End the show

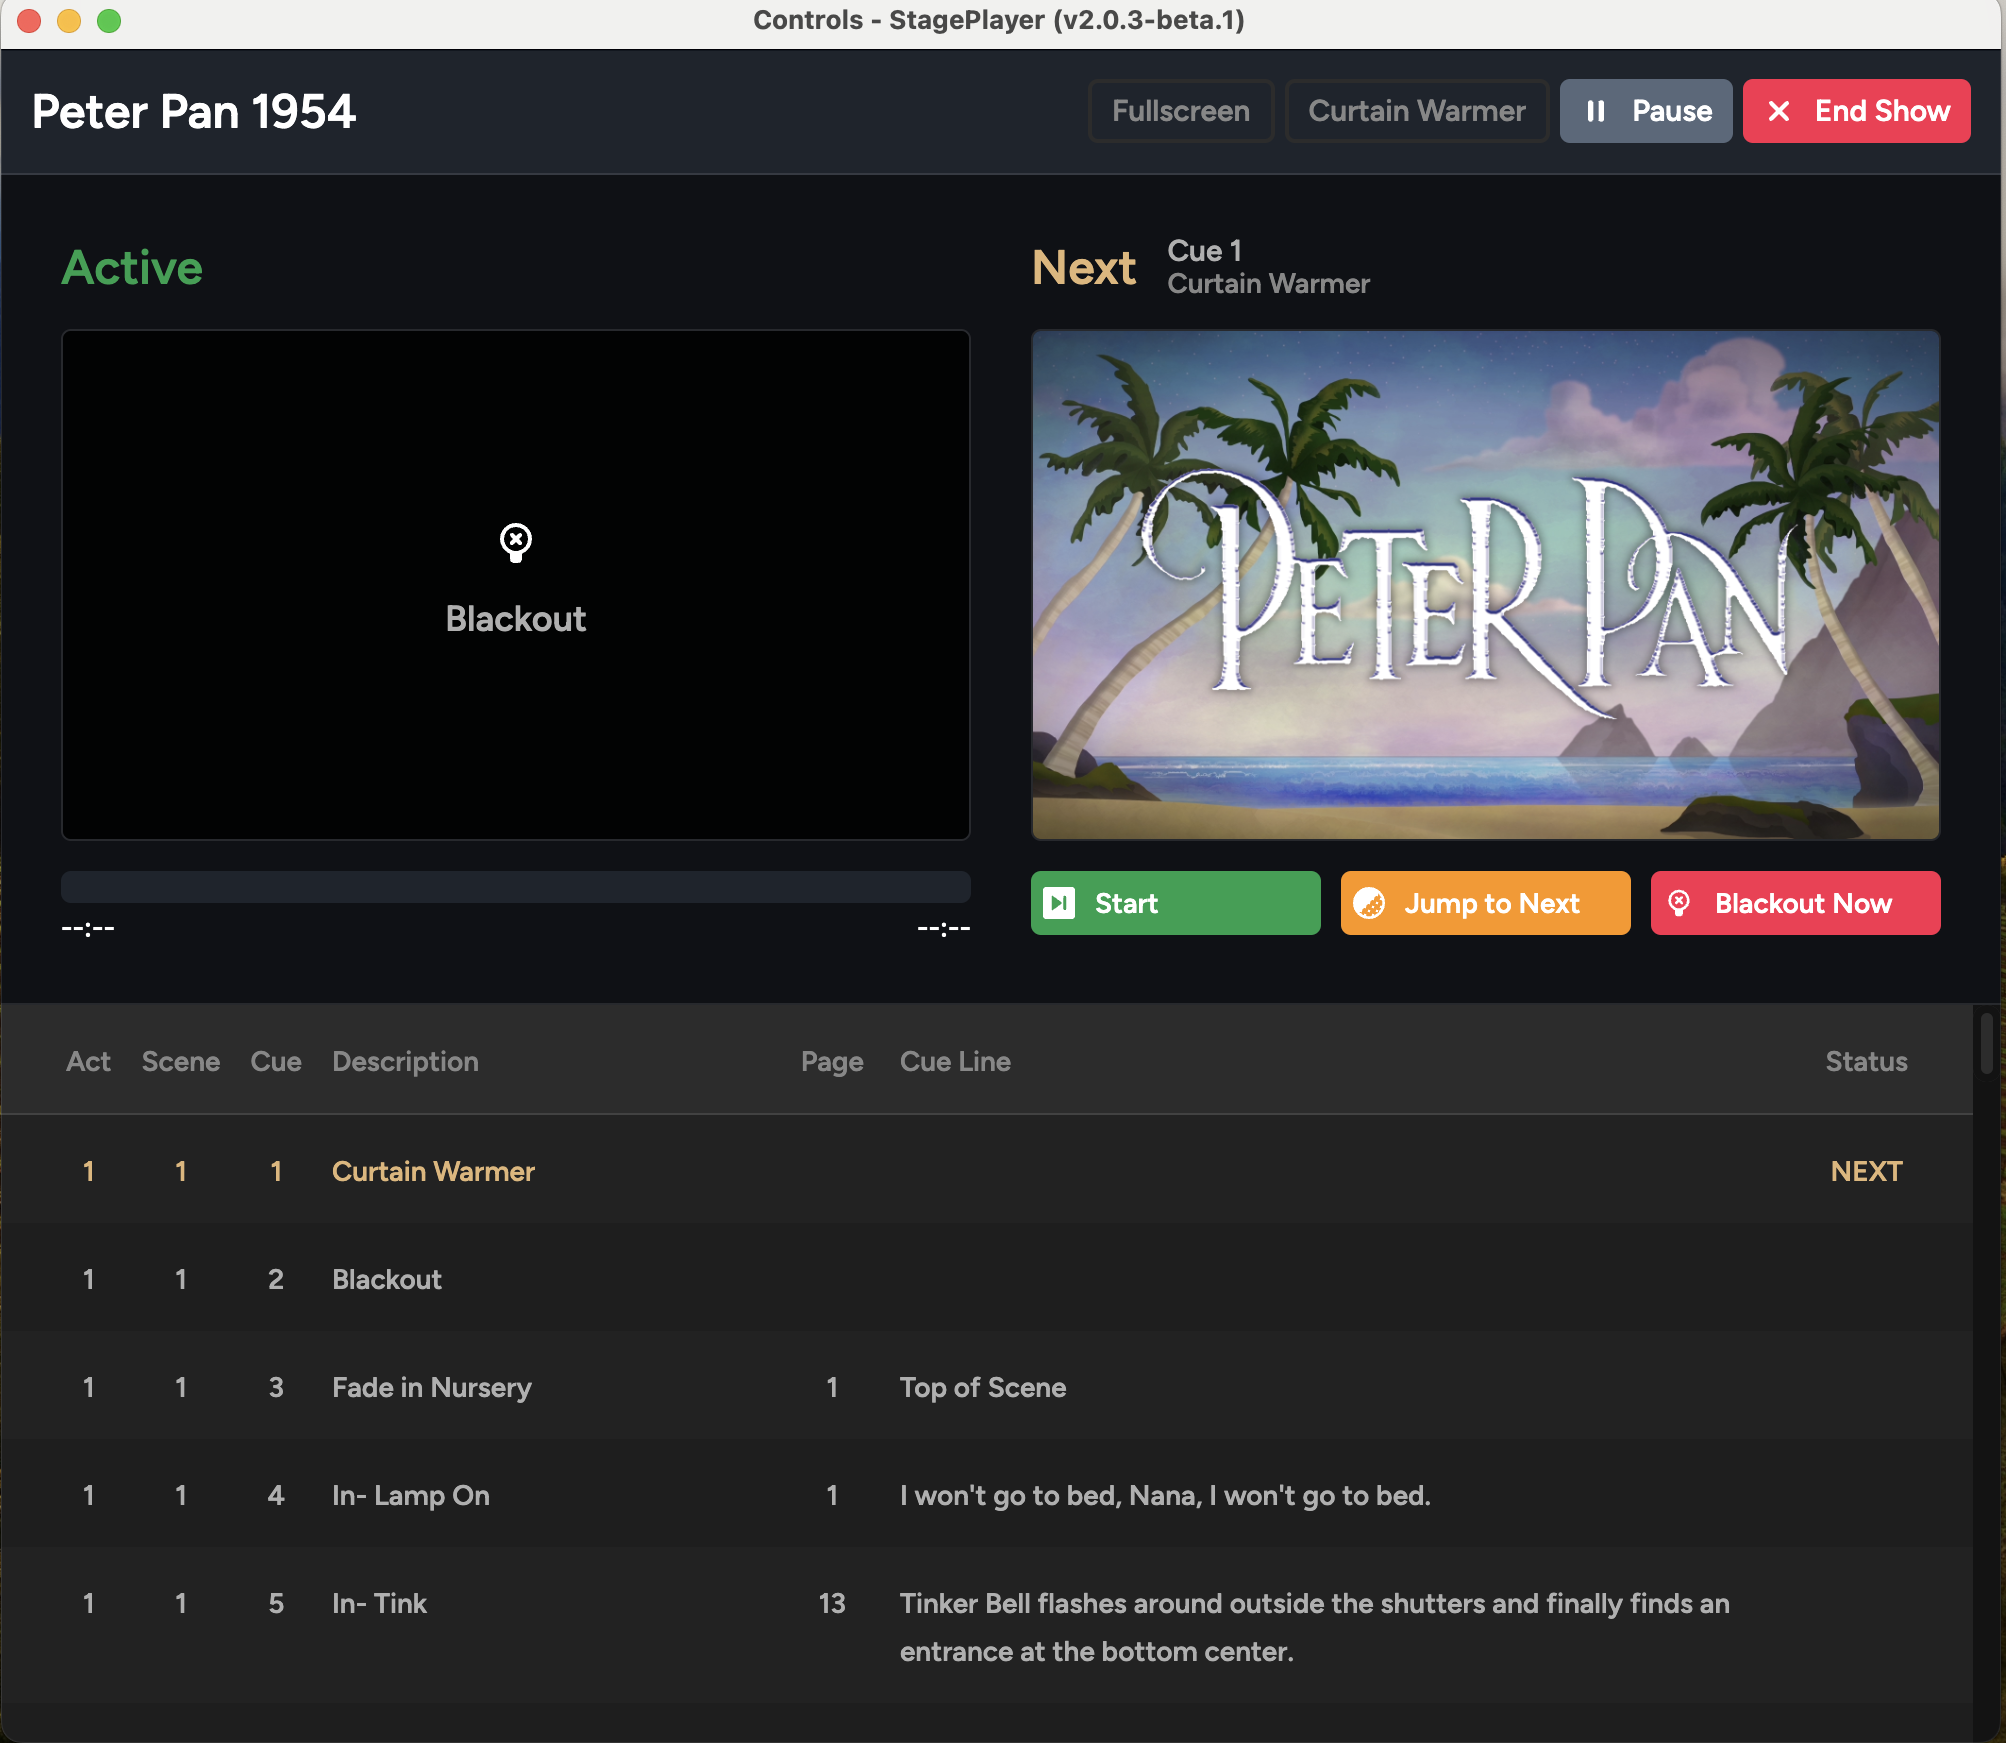click(x=1857, y=111)
